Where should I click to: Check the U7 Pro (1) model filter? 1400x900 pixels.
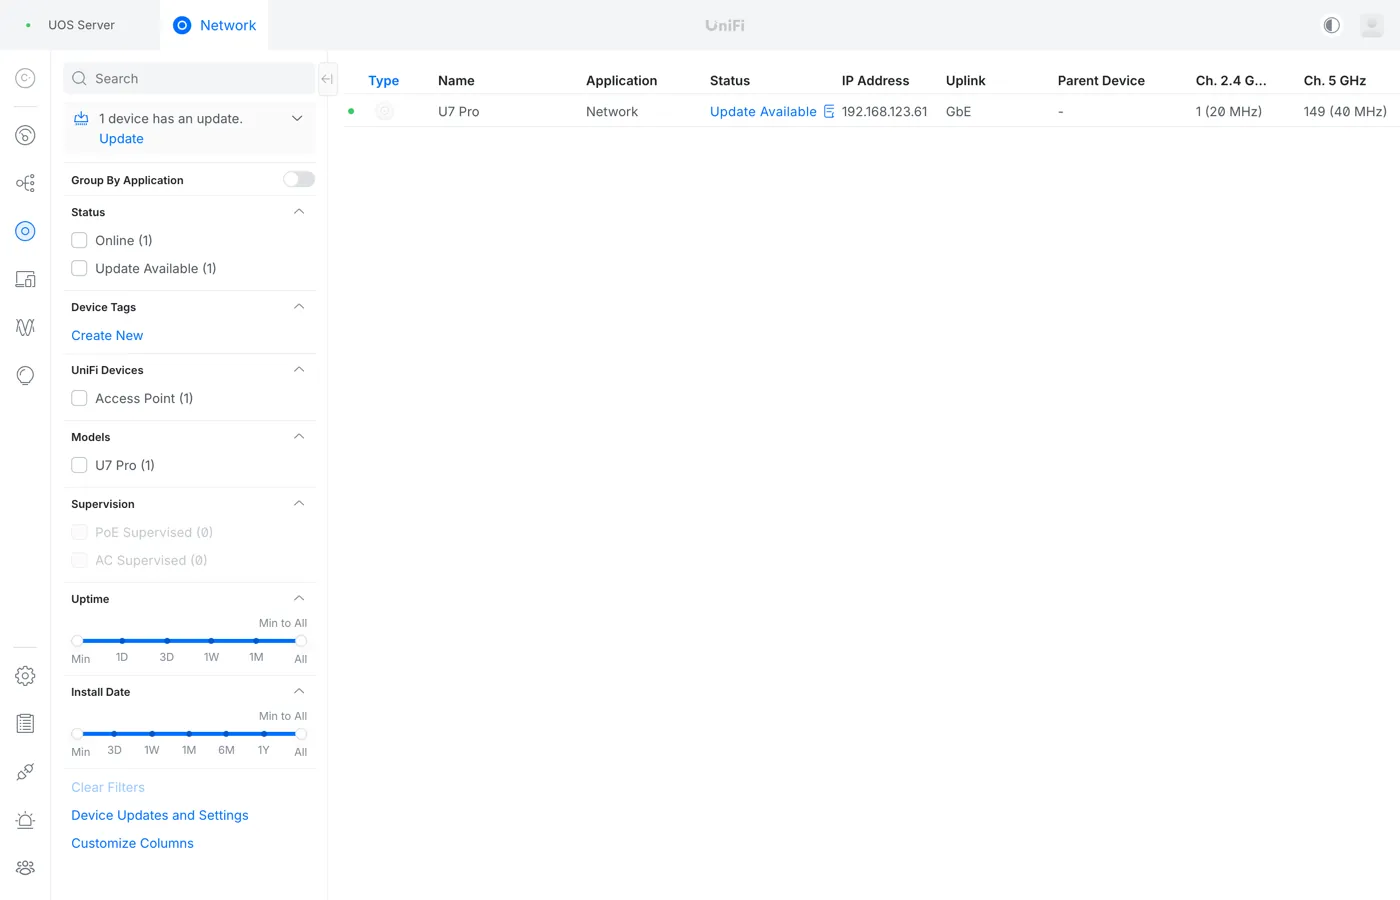79,465
